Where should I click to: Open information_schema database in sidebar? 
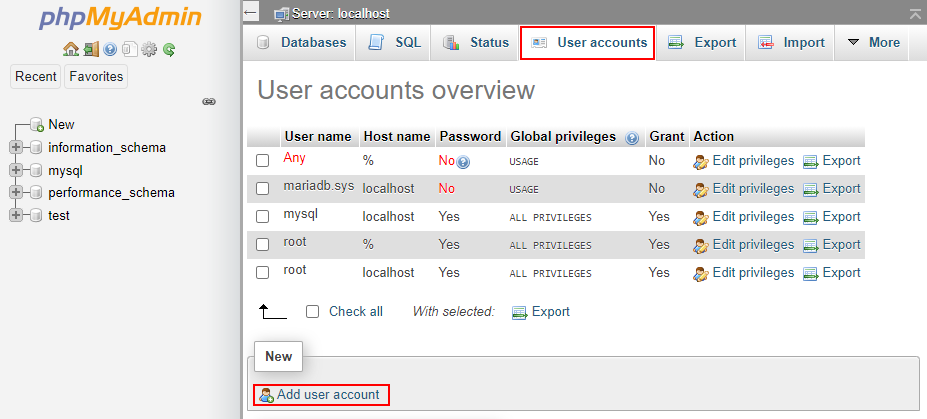(x=107, y=147)
